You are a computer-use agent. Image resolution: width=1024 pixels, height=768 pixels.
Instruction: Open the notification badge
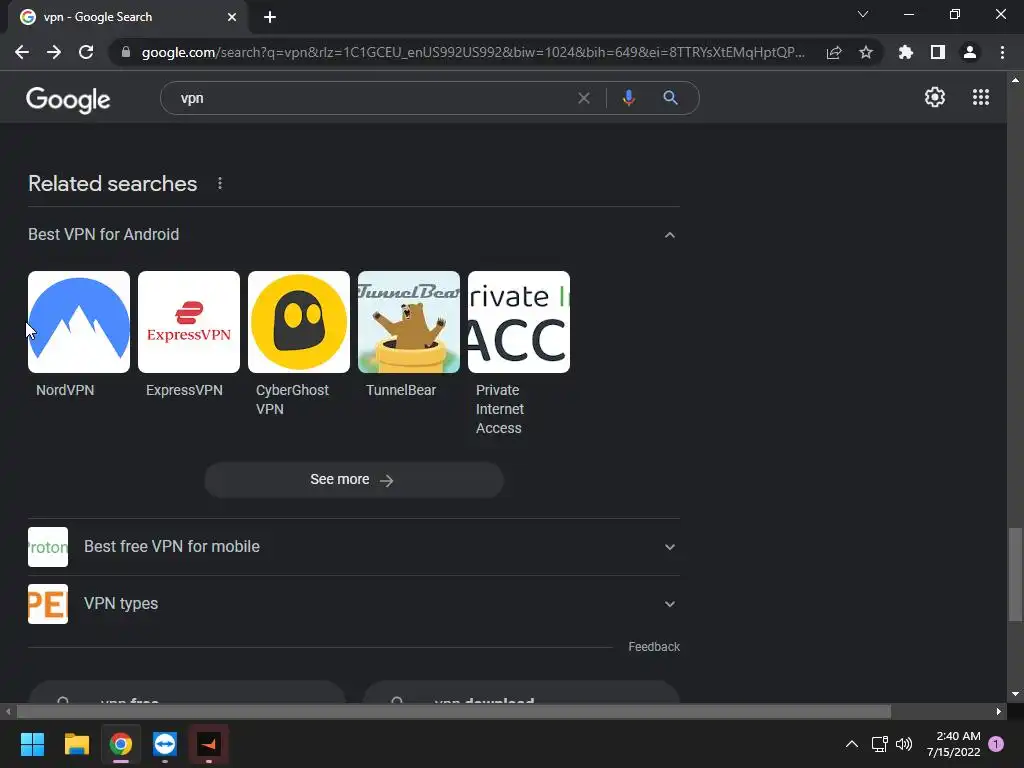point(996,744)
